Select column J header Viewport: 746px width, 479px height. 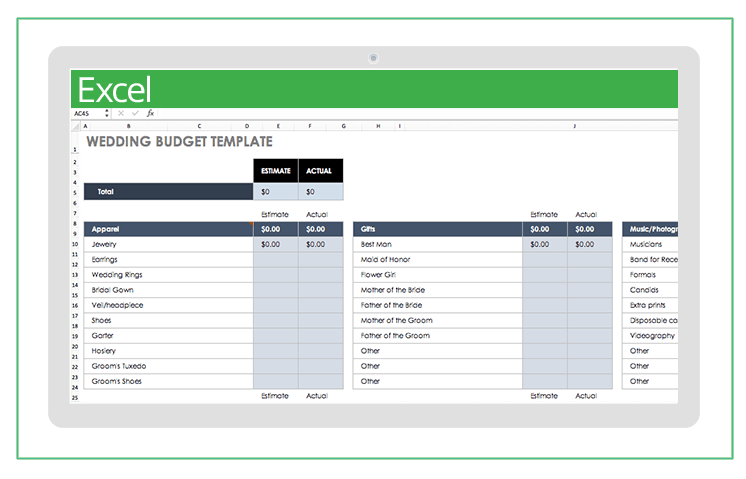[x=574, y=127]
